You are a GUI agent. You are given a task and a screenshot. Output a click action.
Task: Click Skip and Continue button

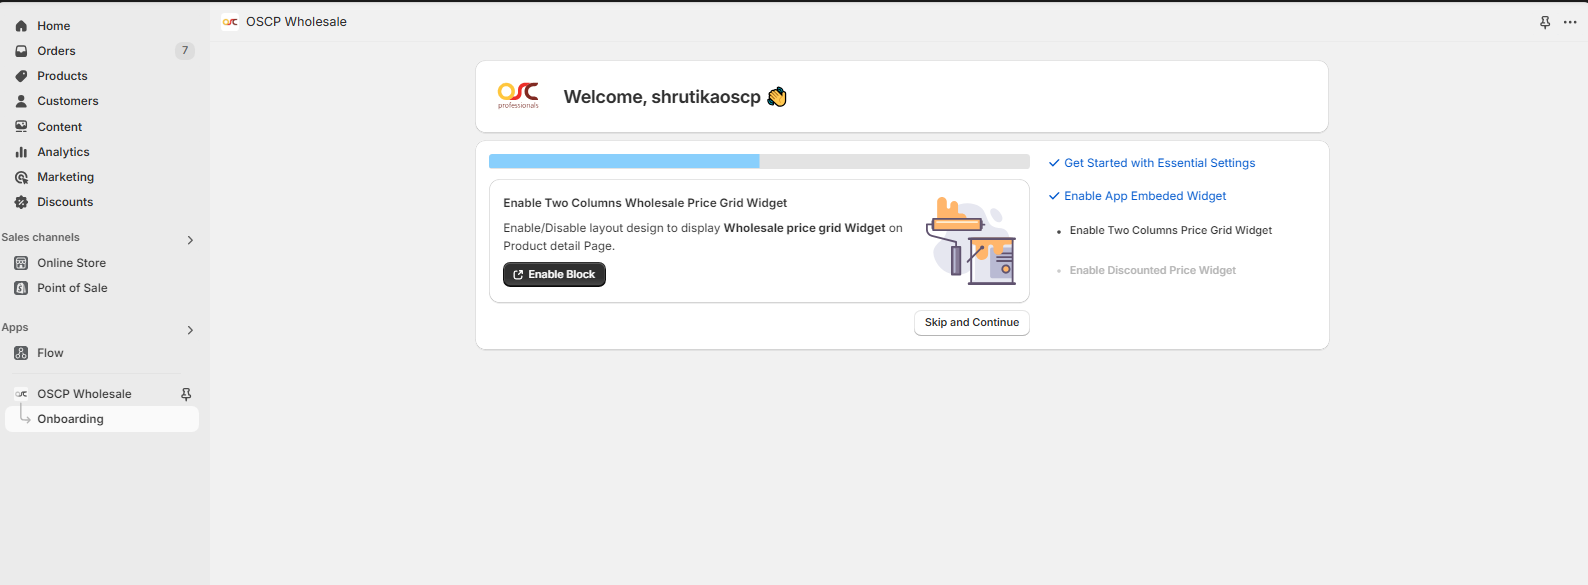click(x=972, y=323)
